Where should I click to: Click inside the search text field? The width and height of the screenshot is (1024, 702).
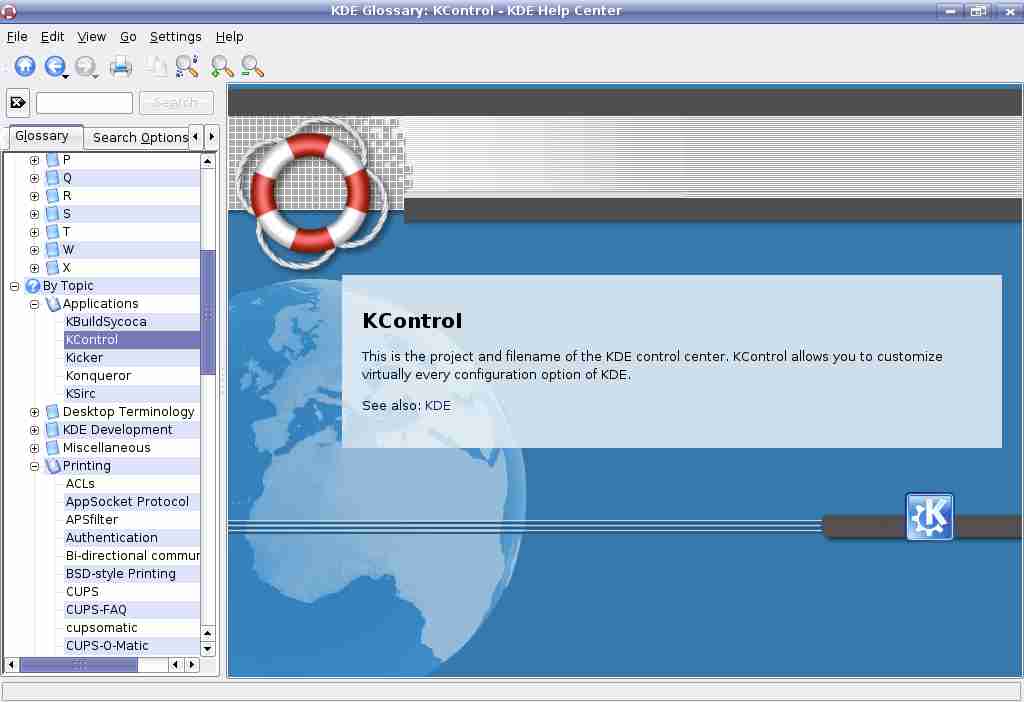[84, 103]
